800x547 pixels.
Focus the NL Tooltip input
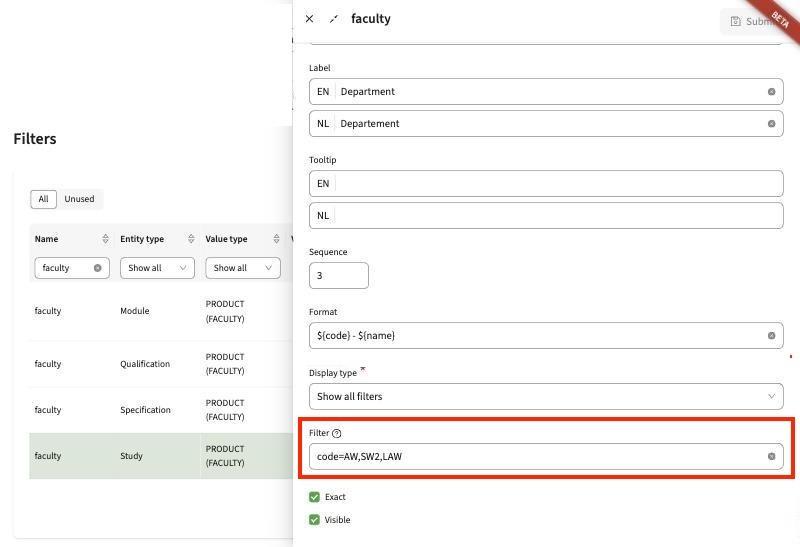[x=546, y=216]
